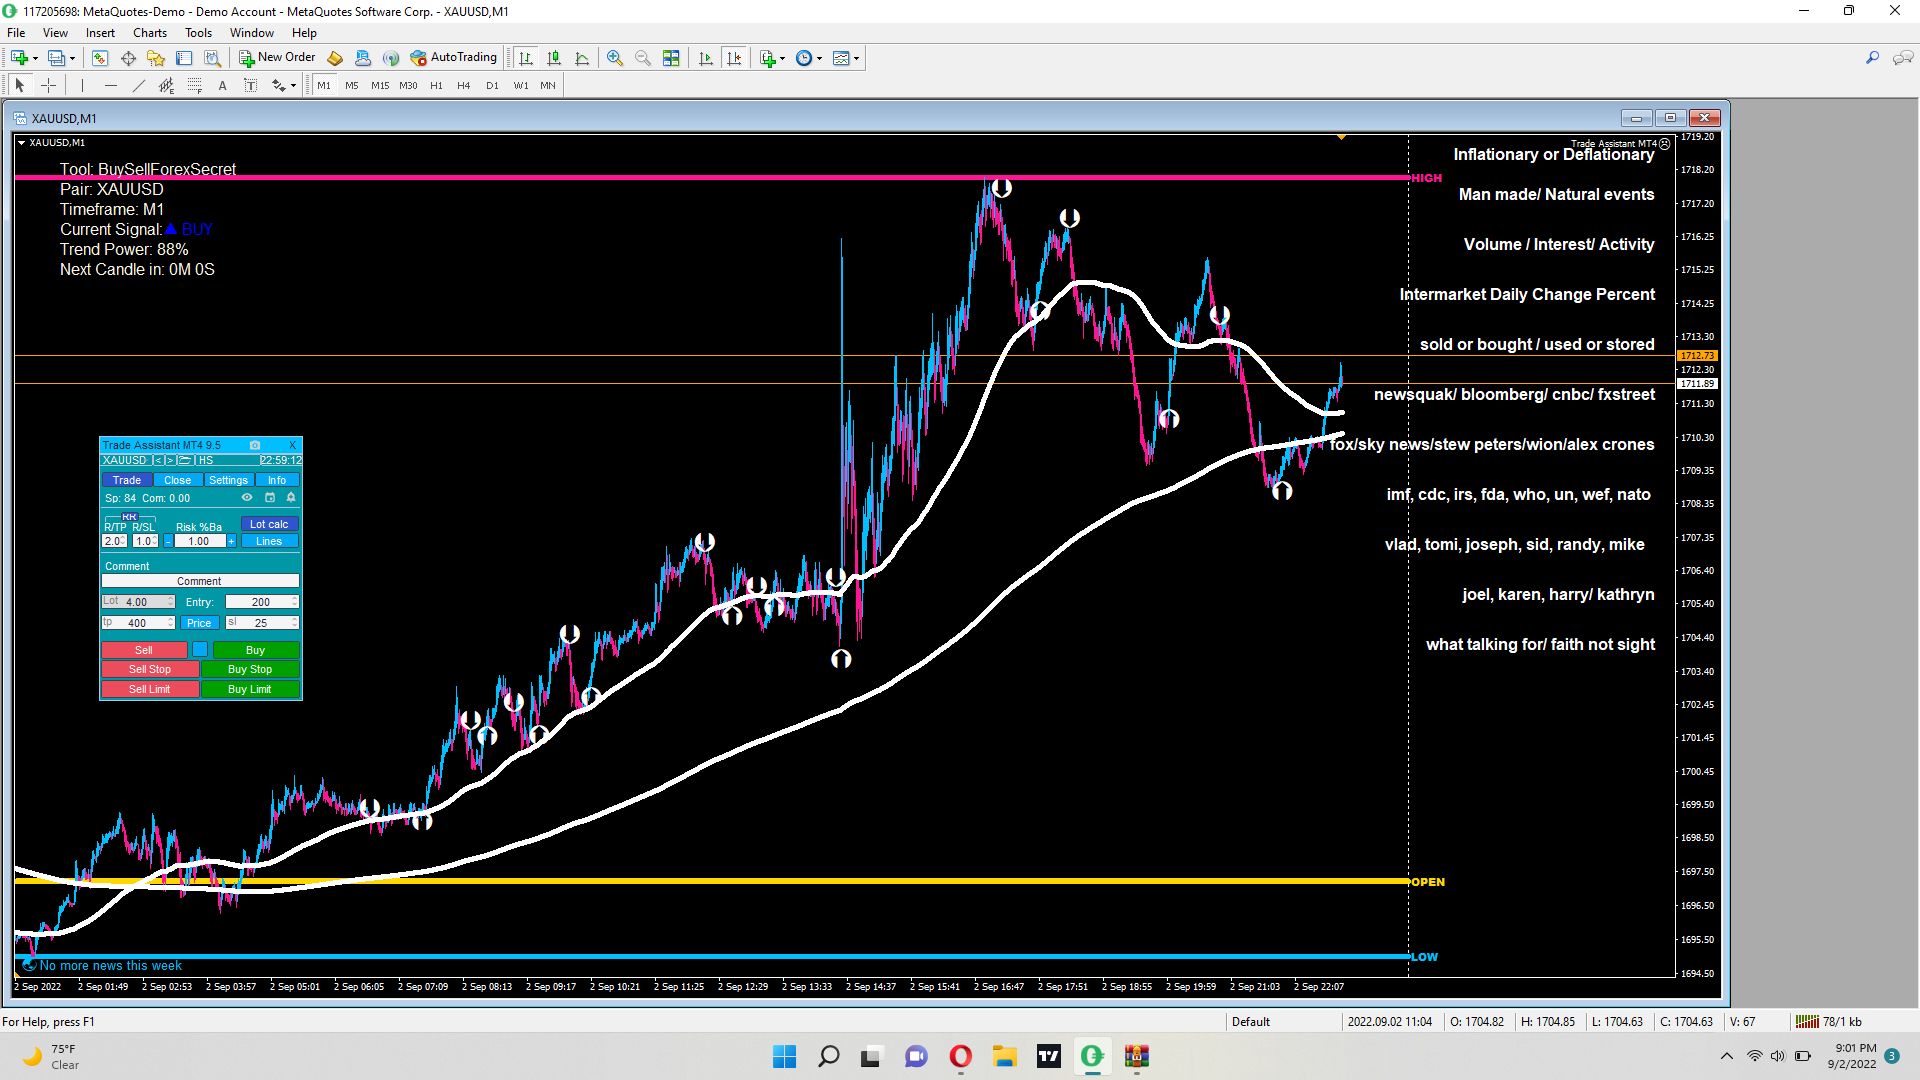
Task: Click the bell alert icon in Trade Assistant
Action: tap(291, 498)
